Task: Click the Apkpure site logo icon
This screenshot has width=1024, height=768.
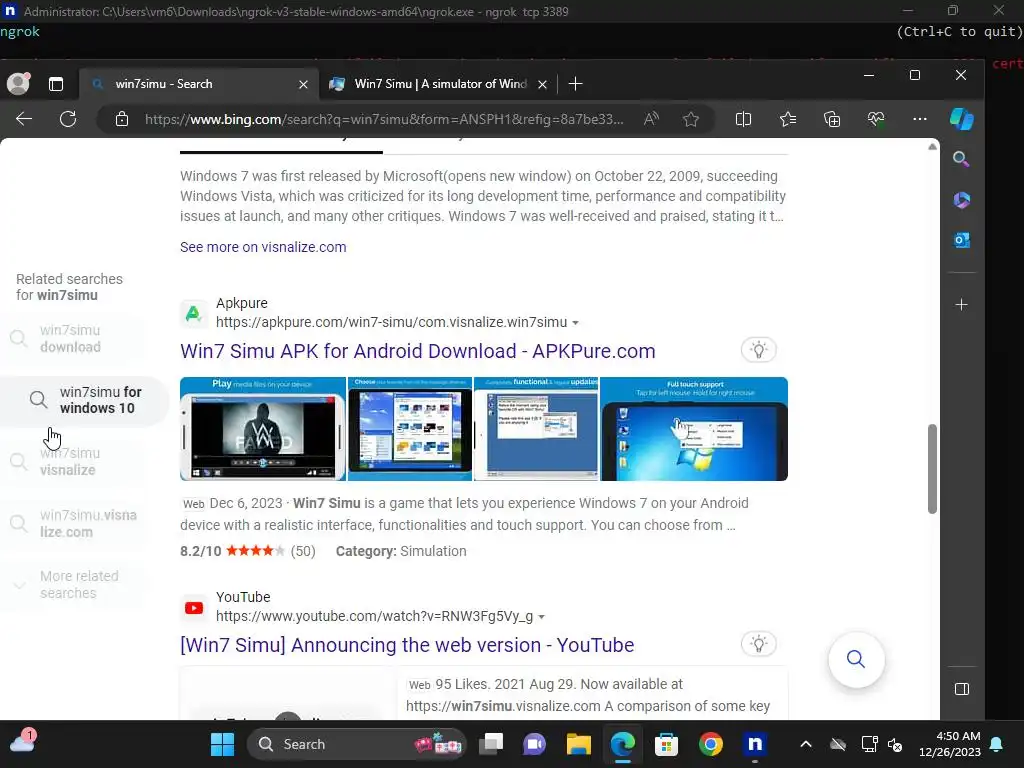Action: pyautogui.click(x=193, y=313)
